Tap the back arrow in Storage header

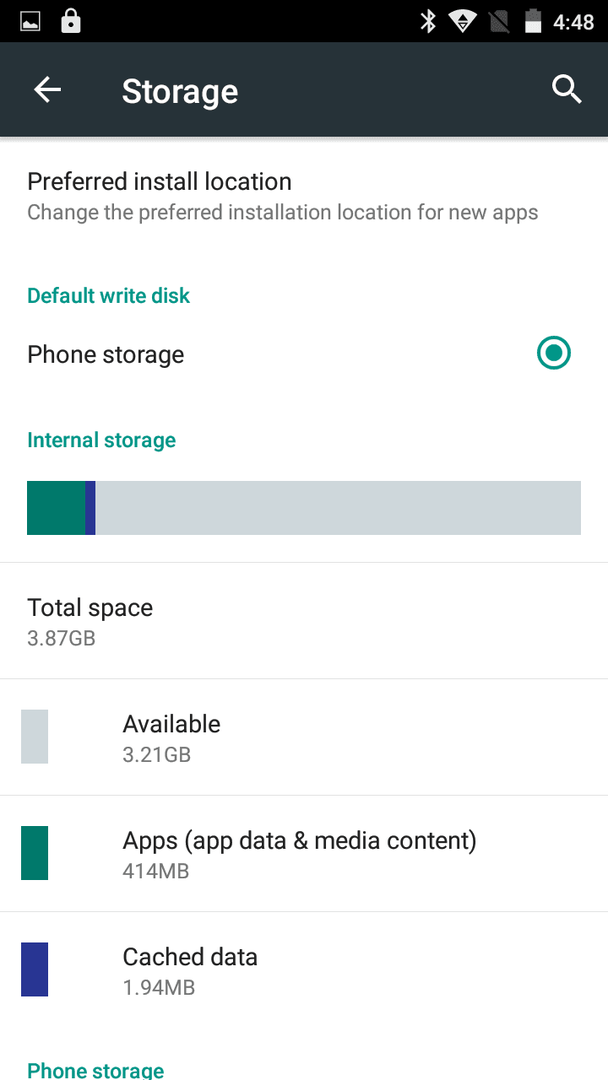click(x=48, y=90)
